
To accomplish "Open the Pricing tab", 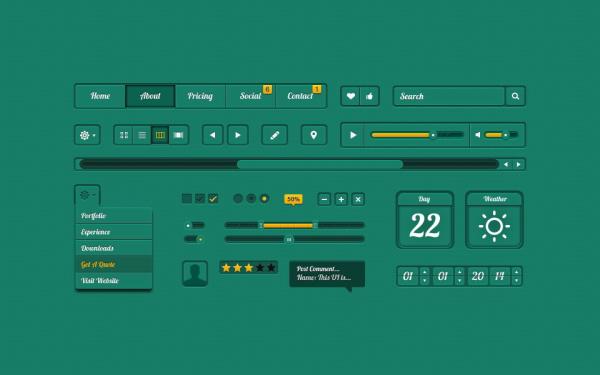I will (x=200, y=96).
